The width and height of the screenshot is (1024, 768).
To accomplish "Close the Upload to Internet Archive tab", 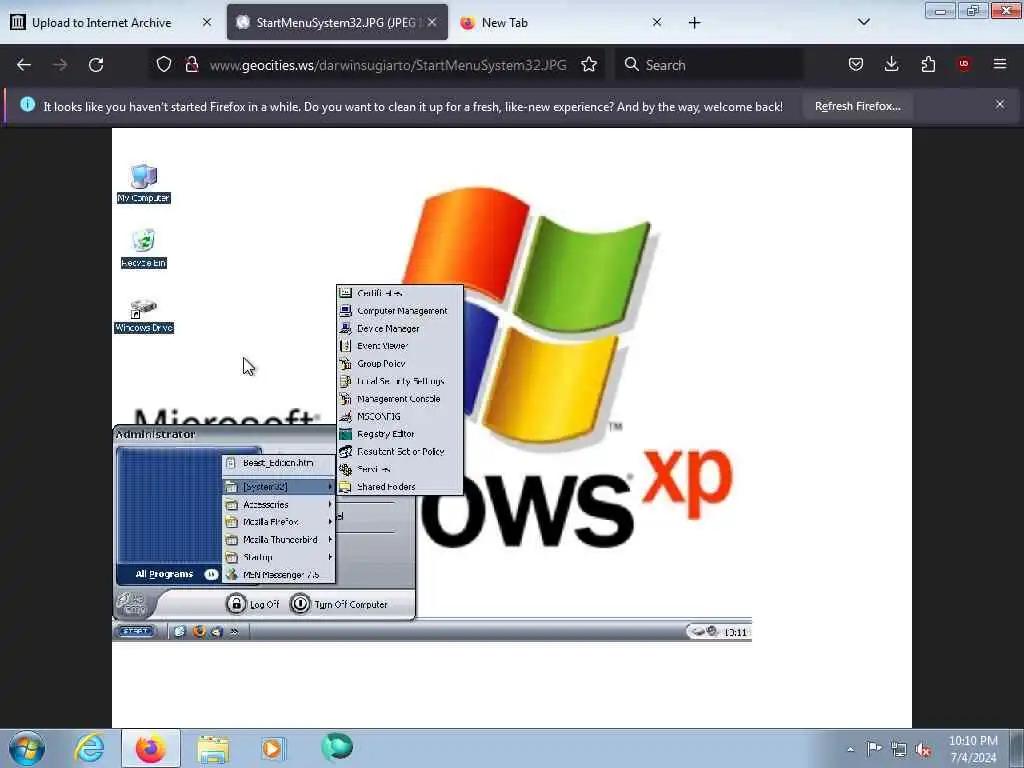I will tap(207, 22).
